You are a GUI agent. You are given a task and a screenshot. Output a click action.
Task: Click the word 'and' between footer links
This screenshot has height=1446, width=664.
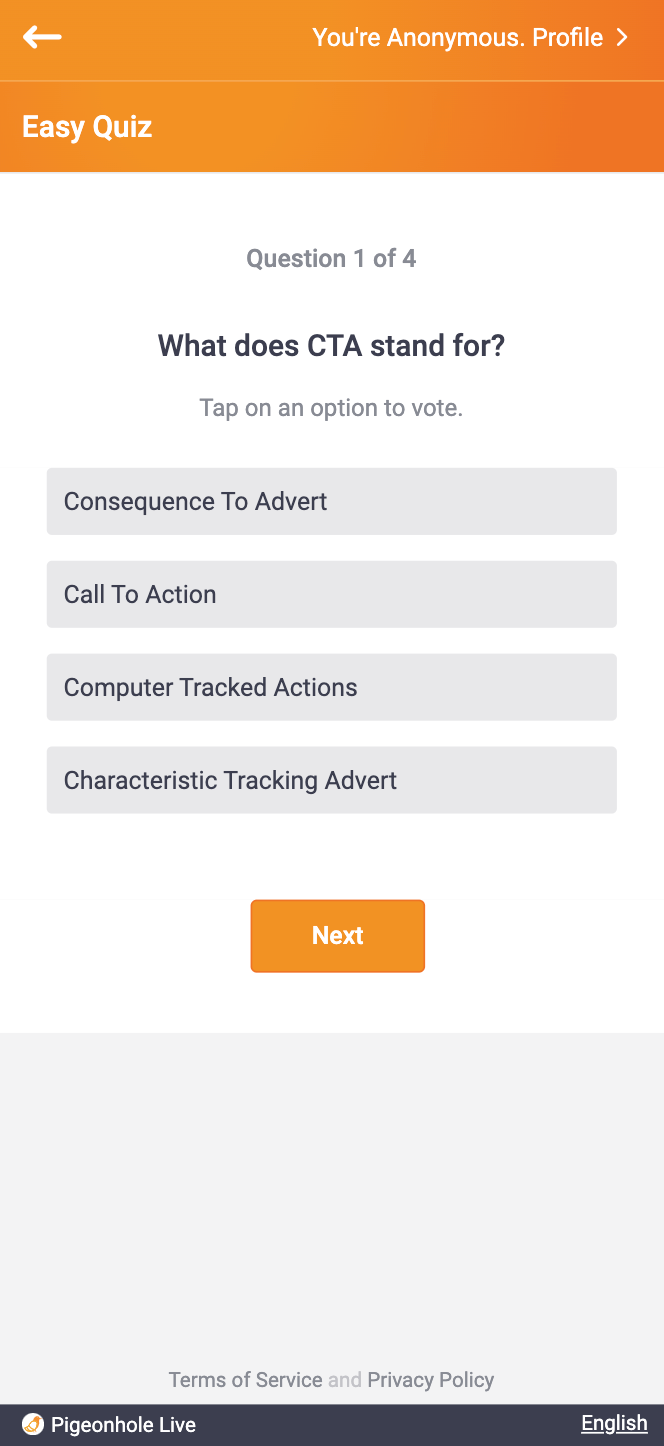click(345, 1380)
